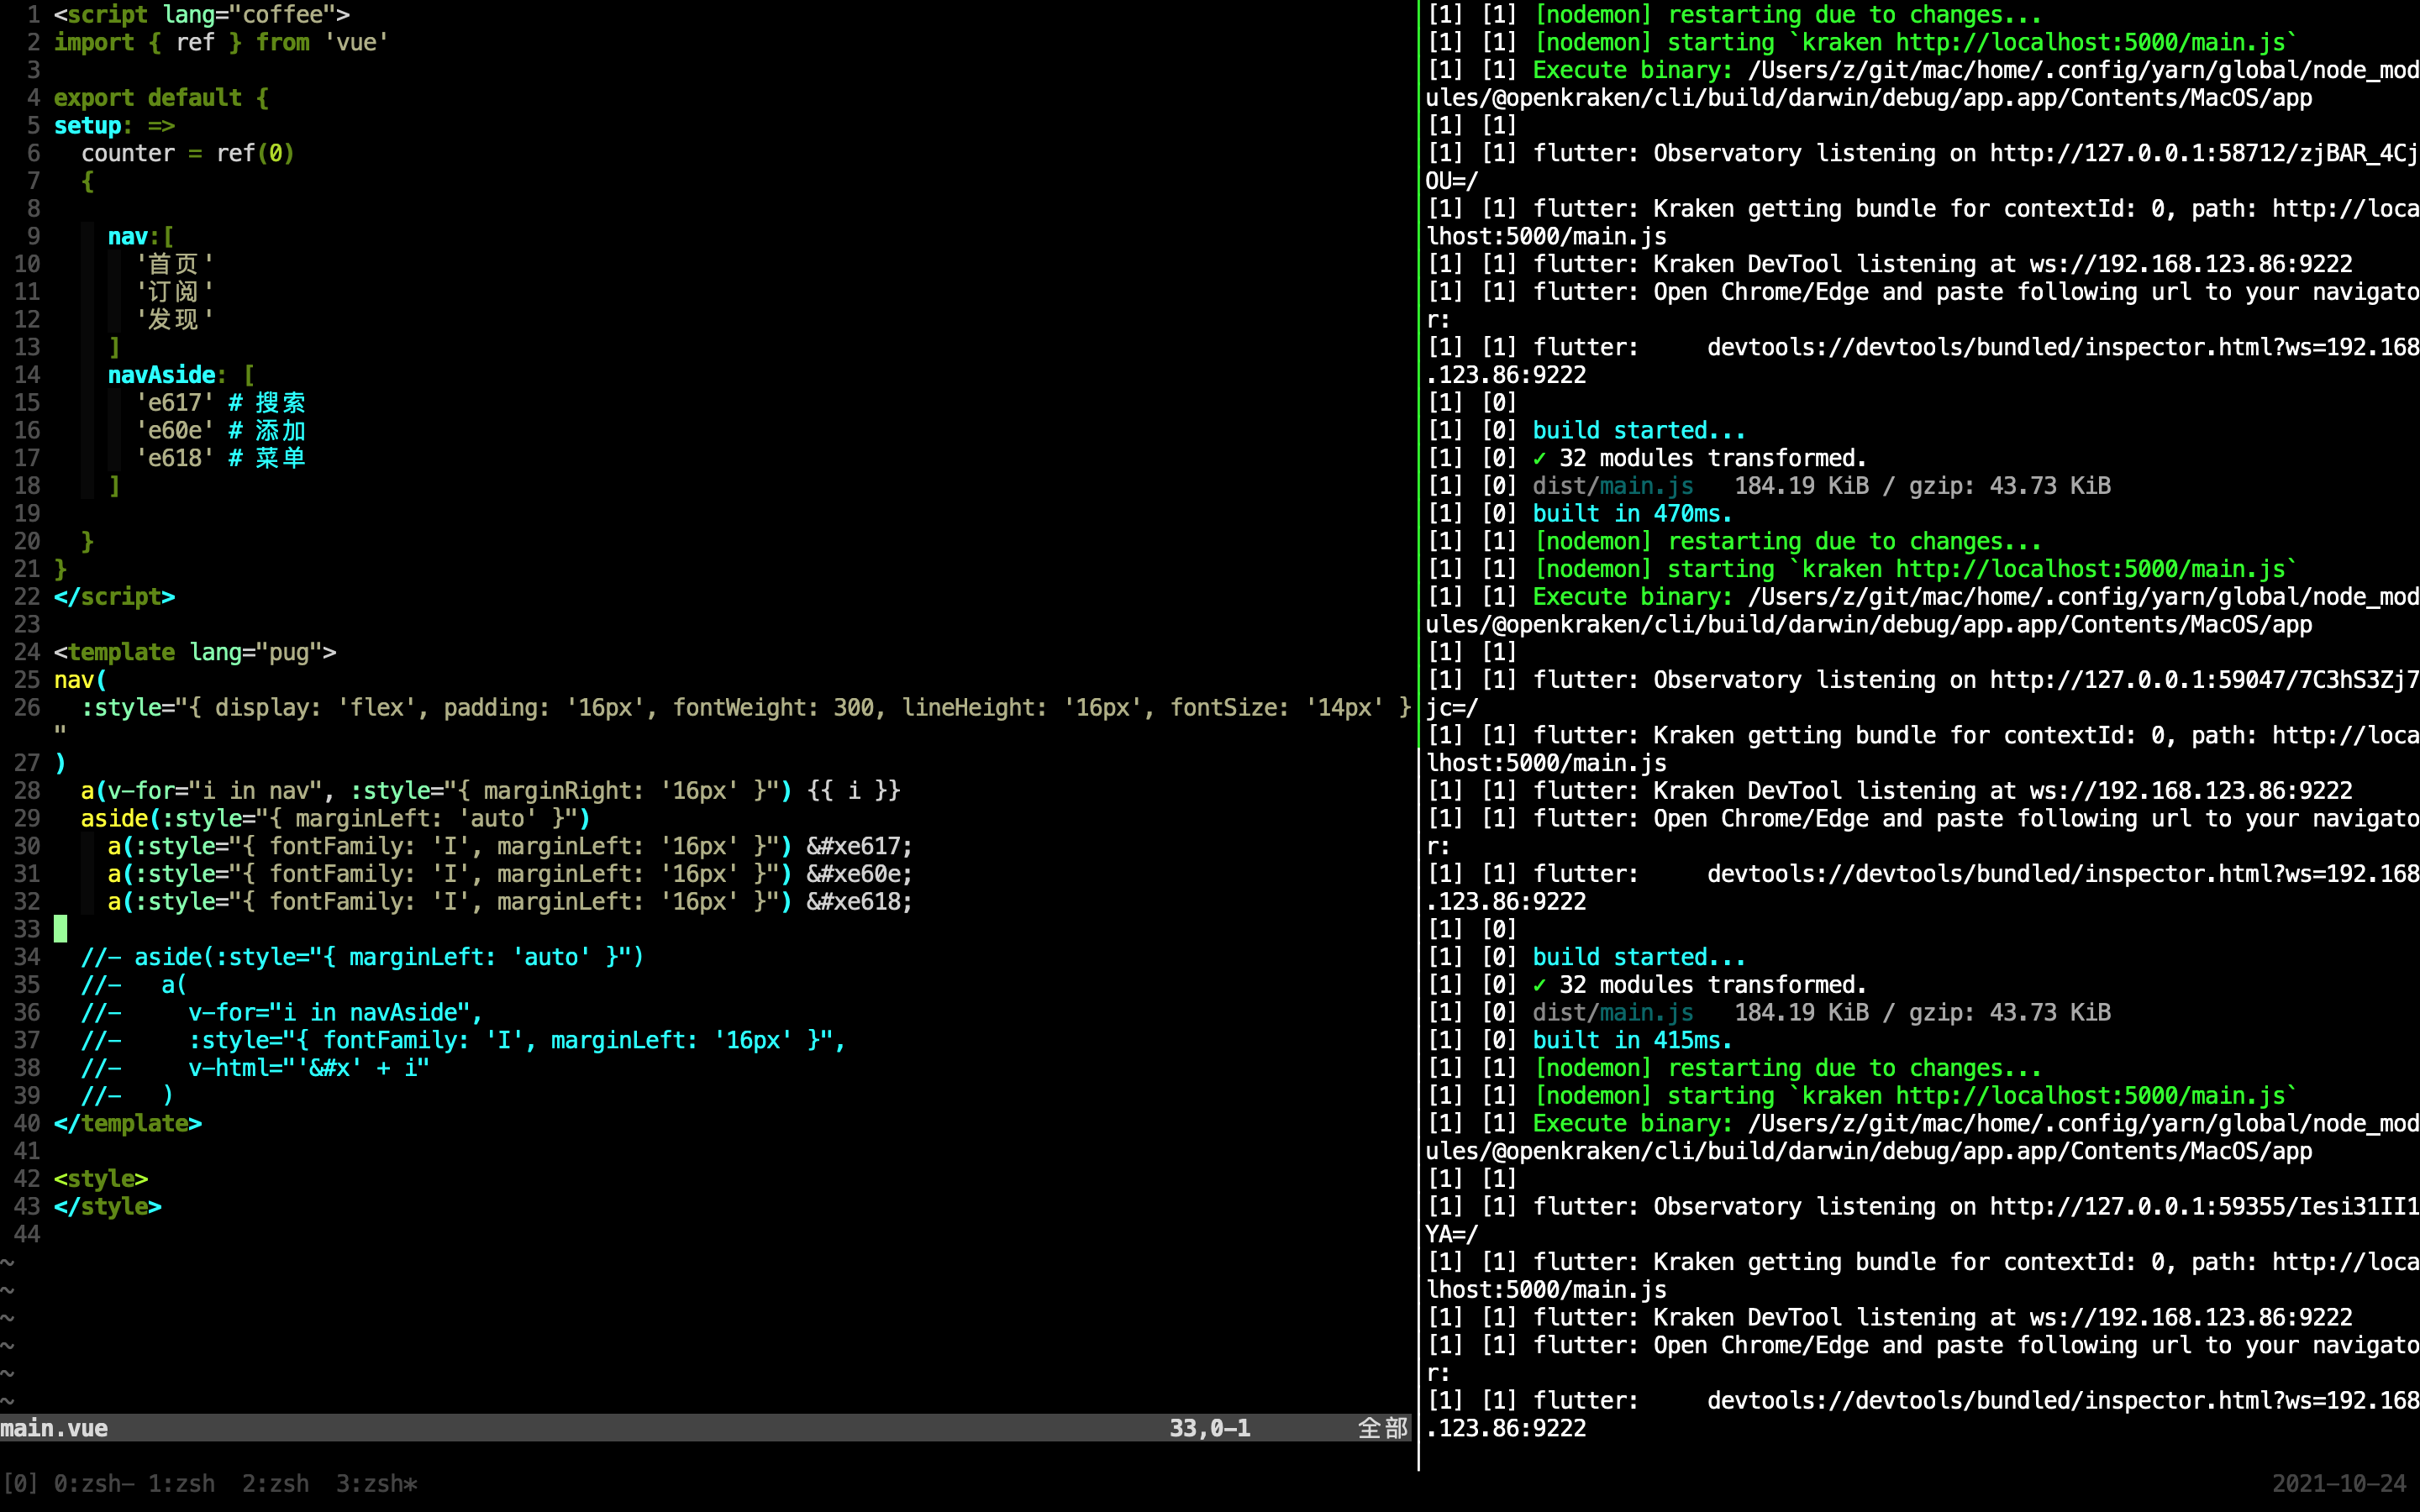
Task: Click the last devtools:// inspector URL line
Action: tap(2063, 1400)
